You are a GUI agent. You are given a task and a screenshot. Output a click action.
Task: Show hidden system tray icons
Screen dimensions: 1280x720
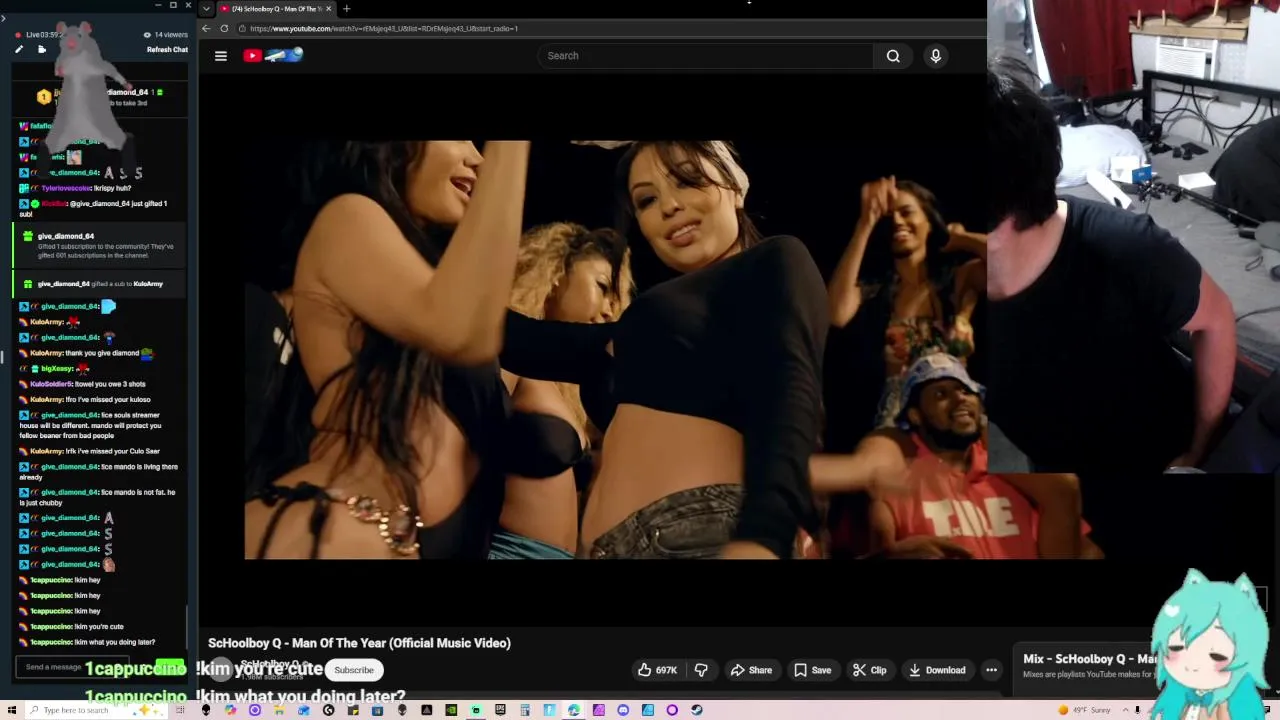click(x=1125, y=710)
